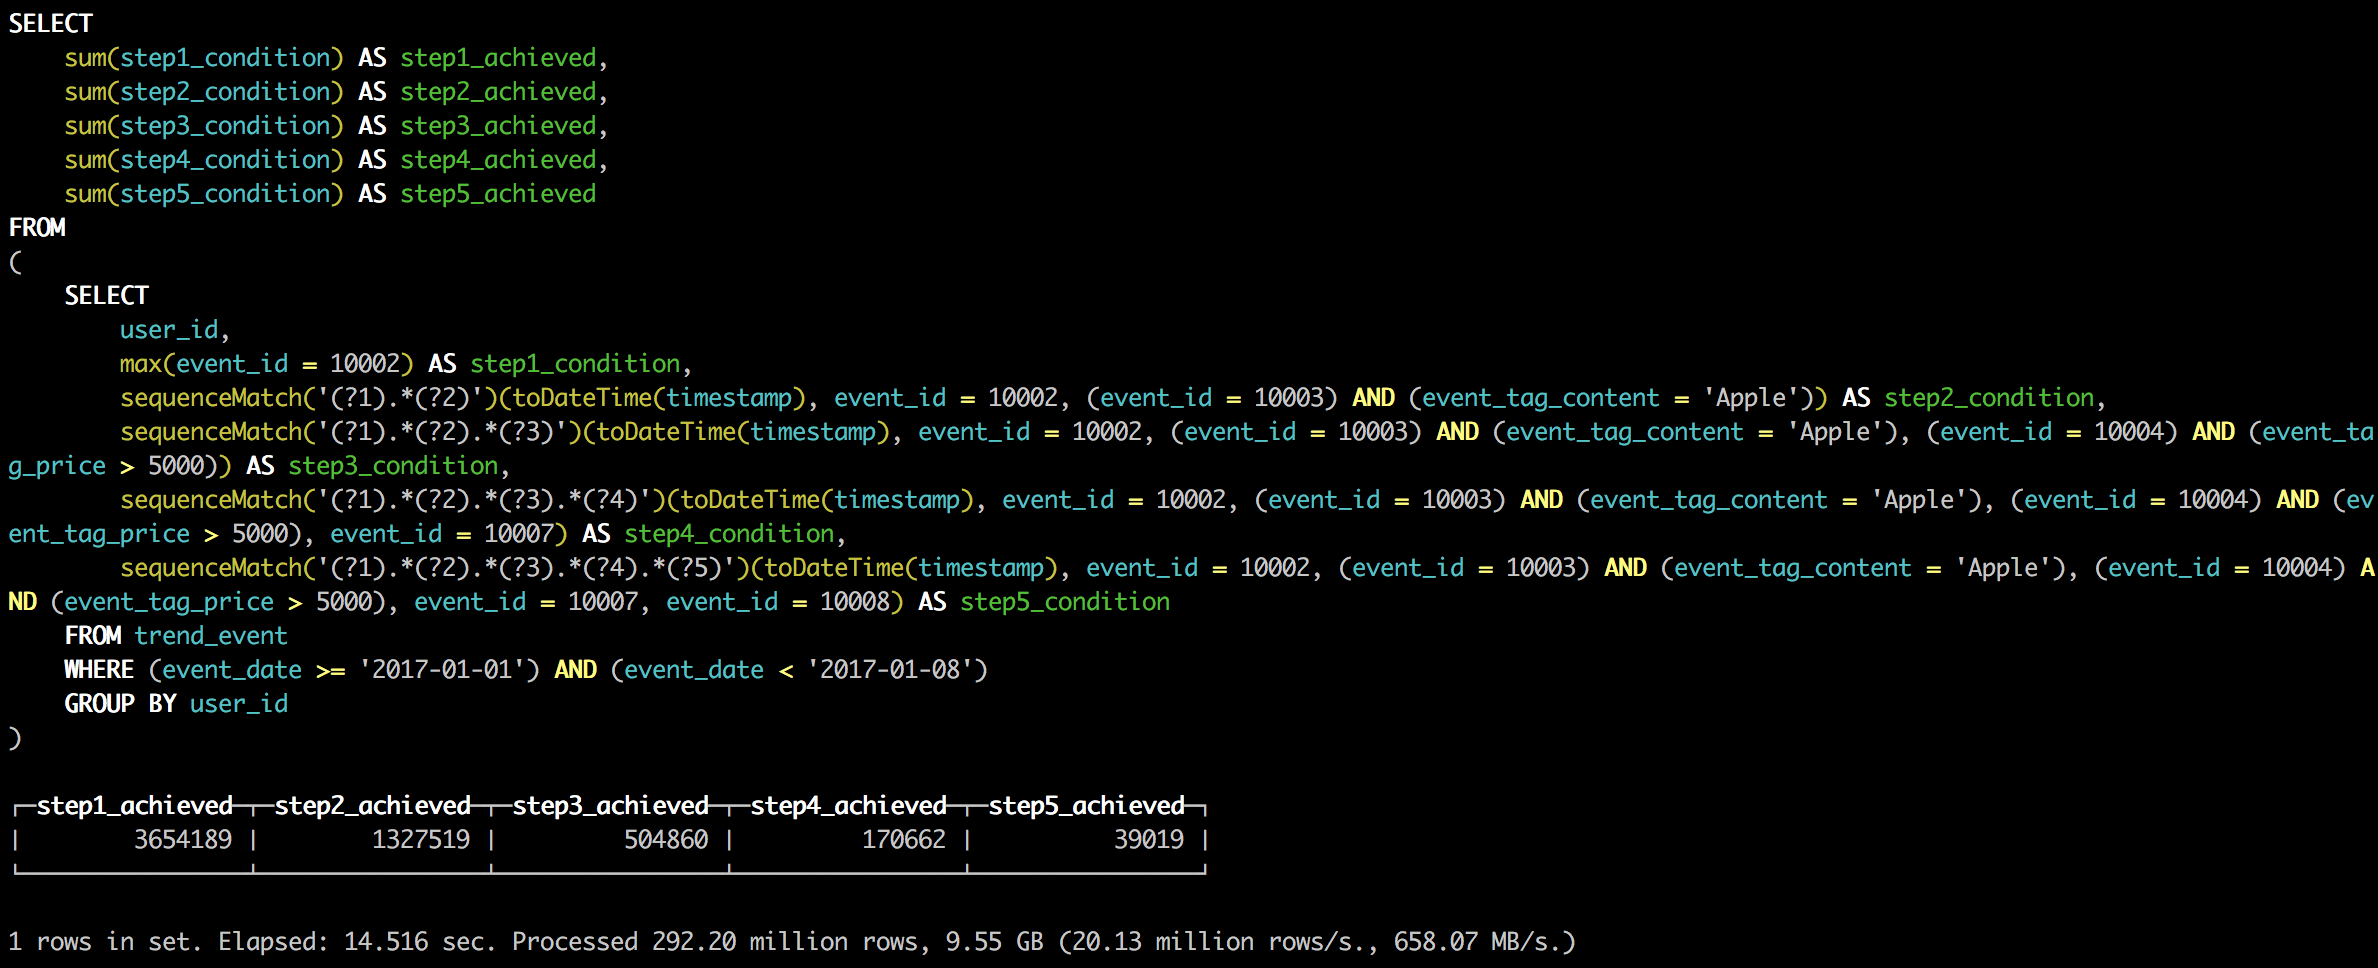This screenshot has height=968, width=2378.
Task: Click the result value 504860
Action: point(666,840)
